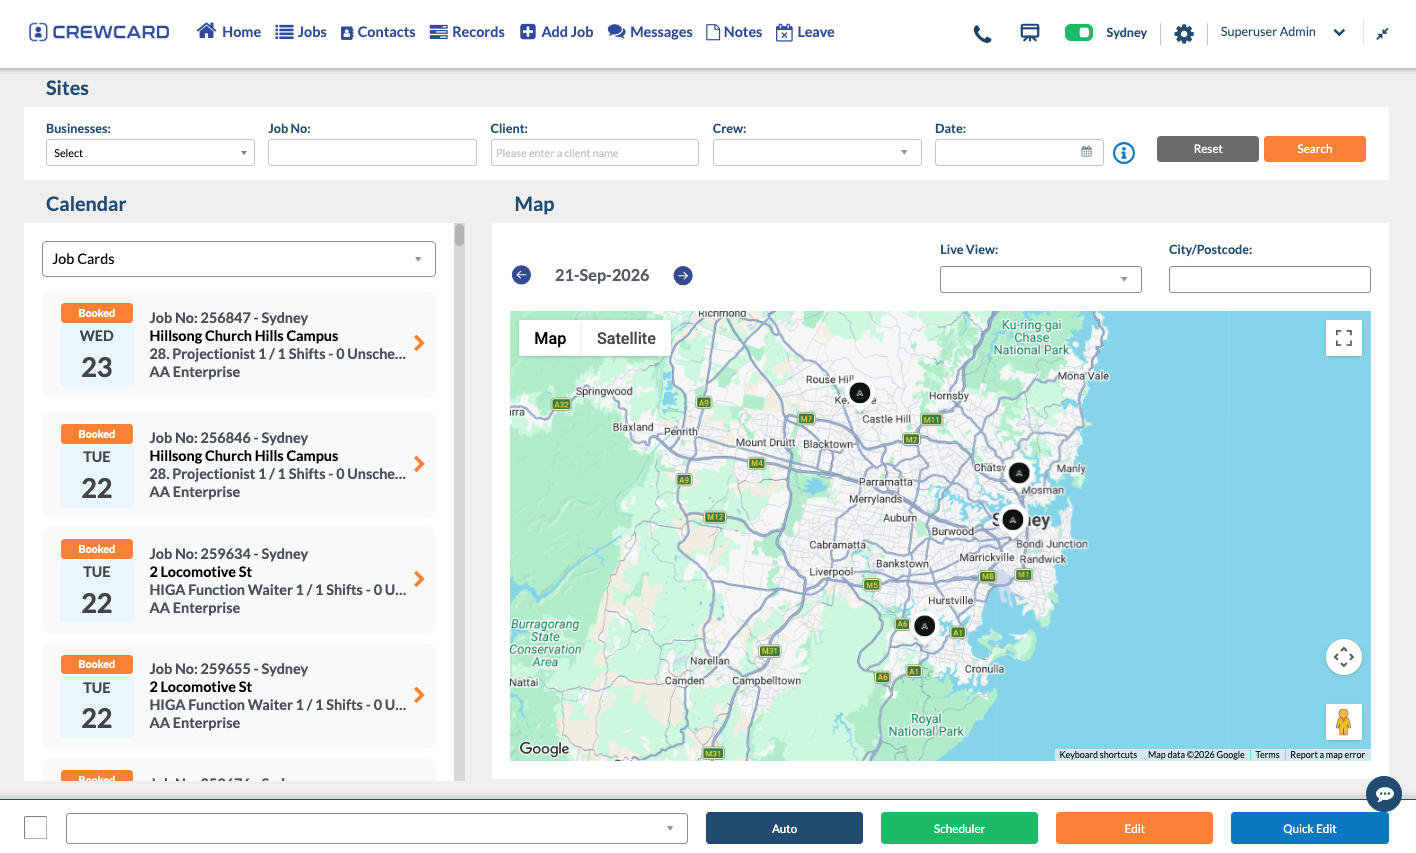Viewport: 1416px width, 853px height.
Task: Go to next date with right arrow
Action: (x=683, y=275)
